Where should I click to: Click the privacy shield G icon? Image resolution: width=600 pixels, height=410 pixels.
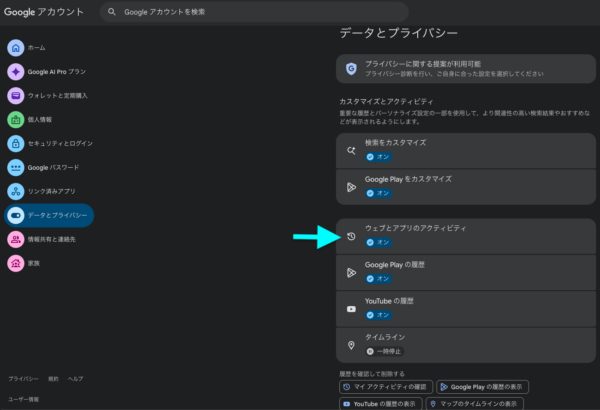(351, 69)
